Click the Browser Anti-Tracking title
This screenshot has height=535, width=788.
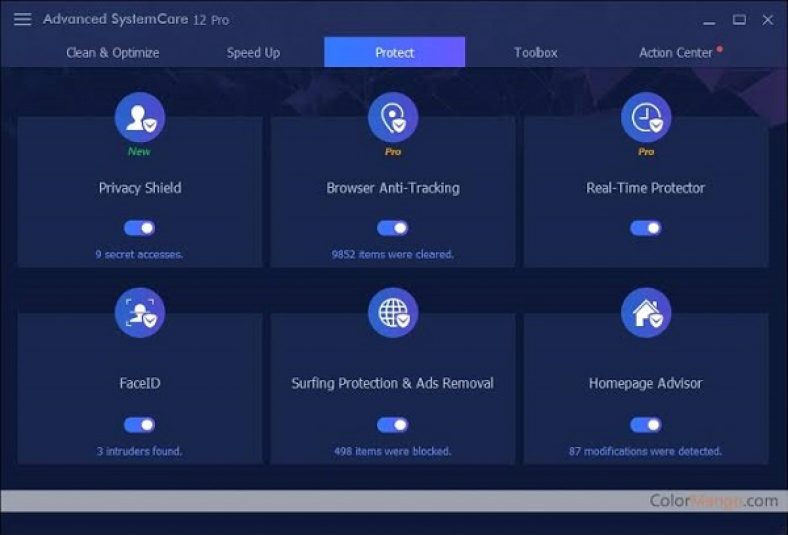click(x=393, y=188)
